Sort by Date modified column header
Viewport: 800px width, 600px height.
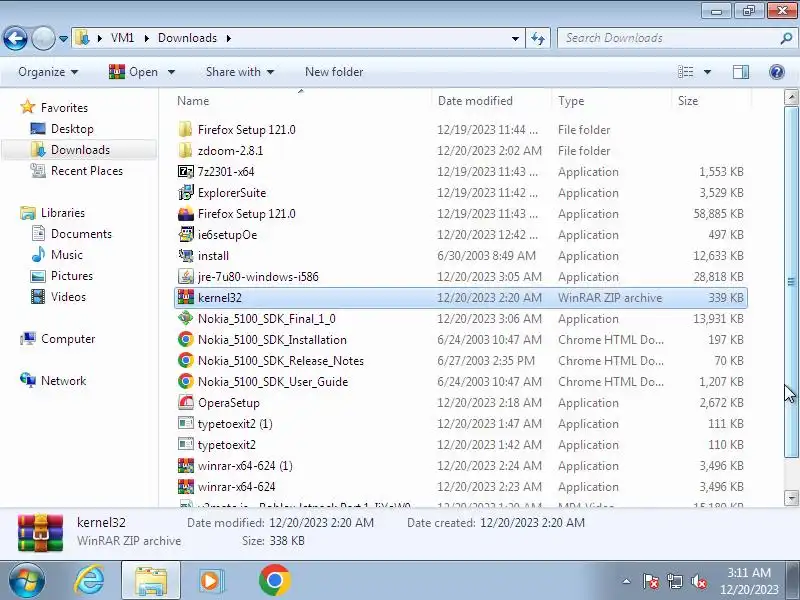(x=475, y=101)
